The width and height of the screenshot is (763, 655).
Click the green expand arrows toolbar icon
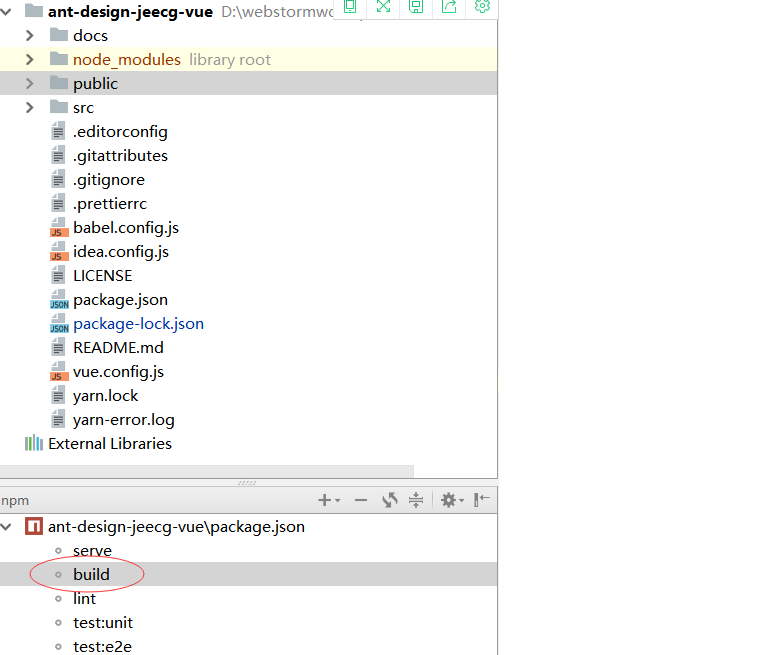[x=383, y=6]
